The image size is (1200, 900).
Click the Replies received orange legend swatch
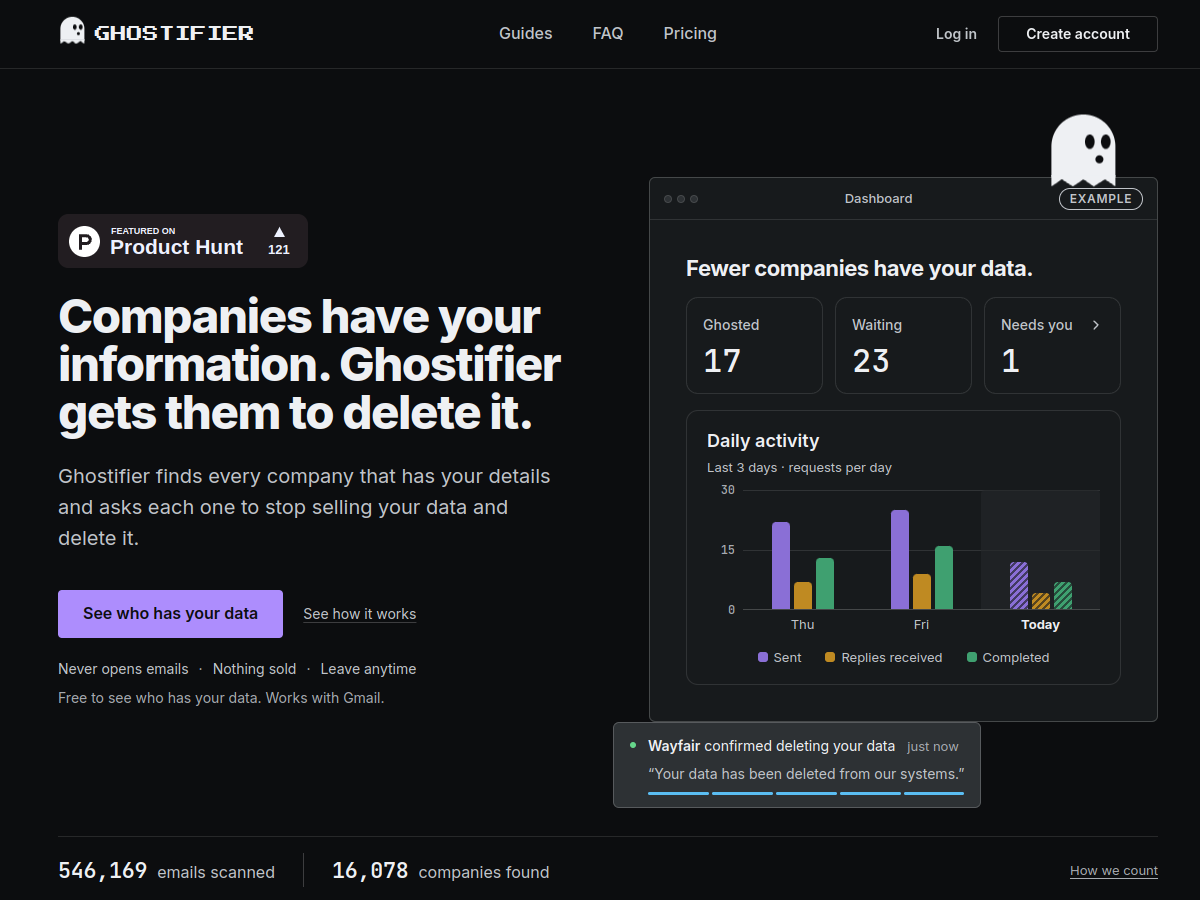[x=830, y=657]
